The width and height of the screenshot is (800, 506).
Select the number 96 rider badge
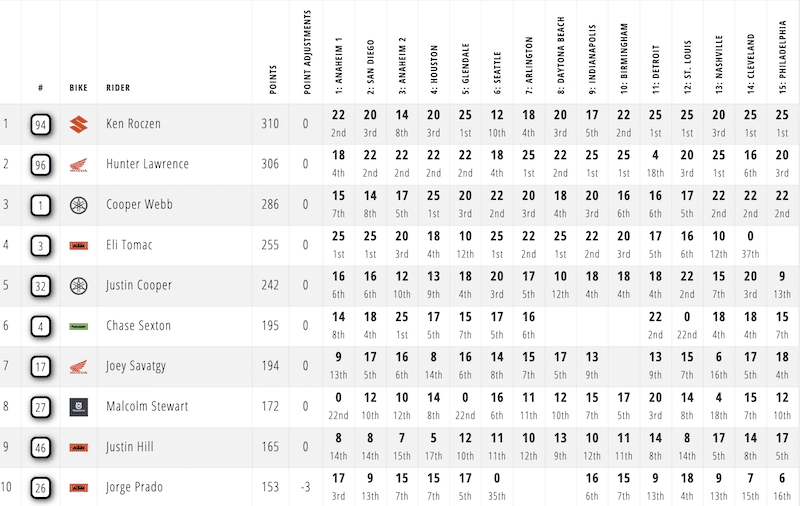click(41, 165)
